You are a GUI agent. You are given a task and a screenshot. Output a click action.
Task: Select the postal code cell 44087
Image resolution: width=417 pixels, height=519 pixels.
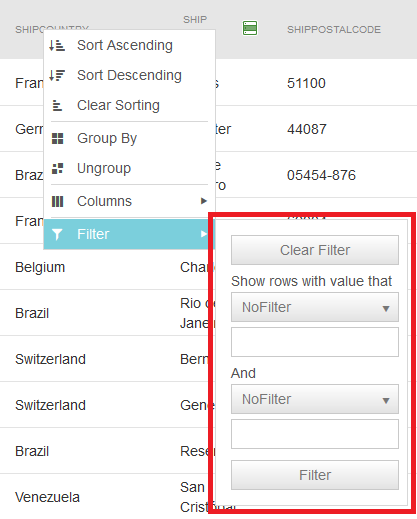307,129
